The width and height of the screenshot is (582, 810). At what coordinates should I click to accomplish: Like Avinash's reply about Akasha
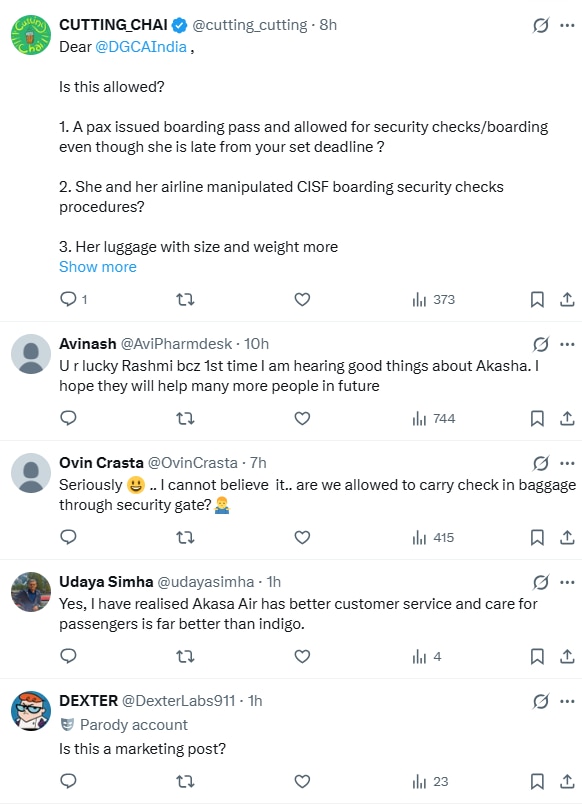(302, 418)
